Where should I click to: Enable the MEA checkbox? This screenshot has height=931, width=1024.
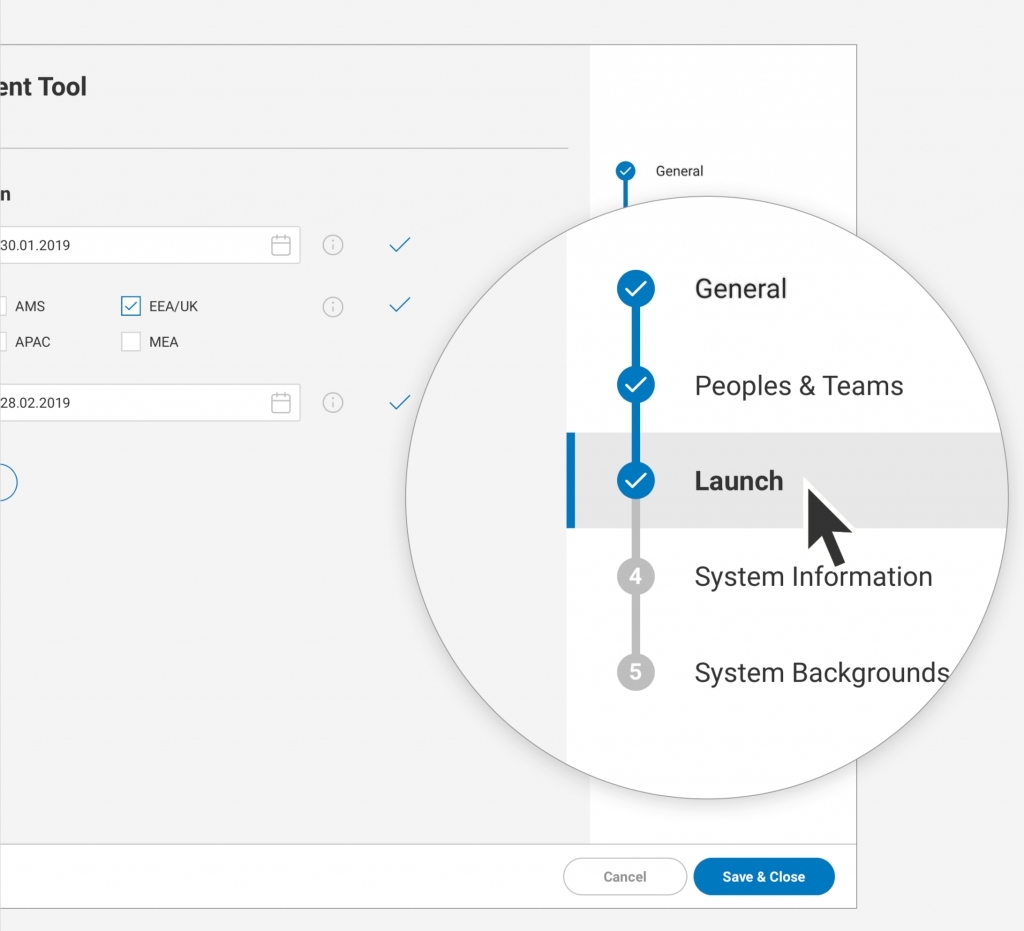tap(130, 342)
